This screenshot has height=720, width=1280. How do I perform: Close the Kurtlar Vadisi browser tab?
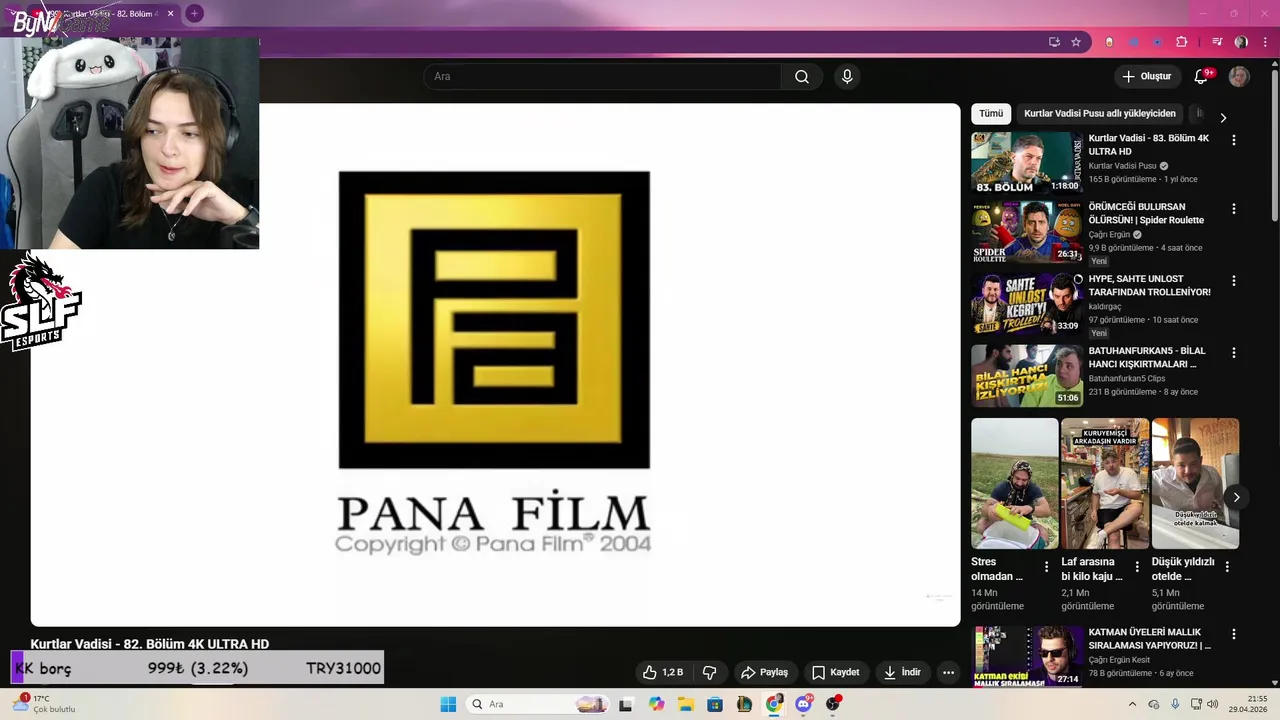click(x=171, y=14)
